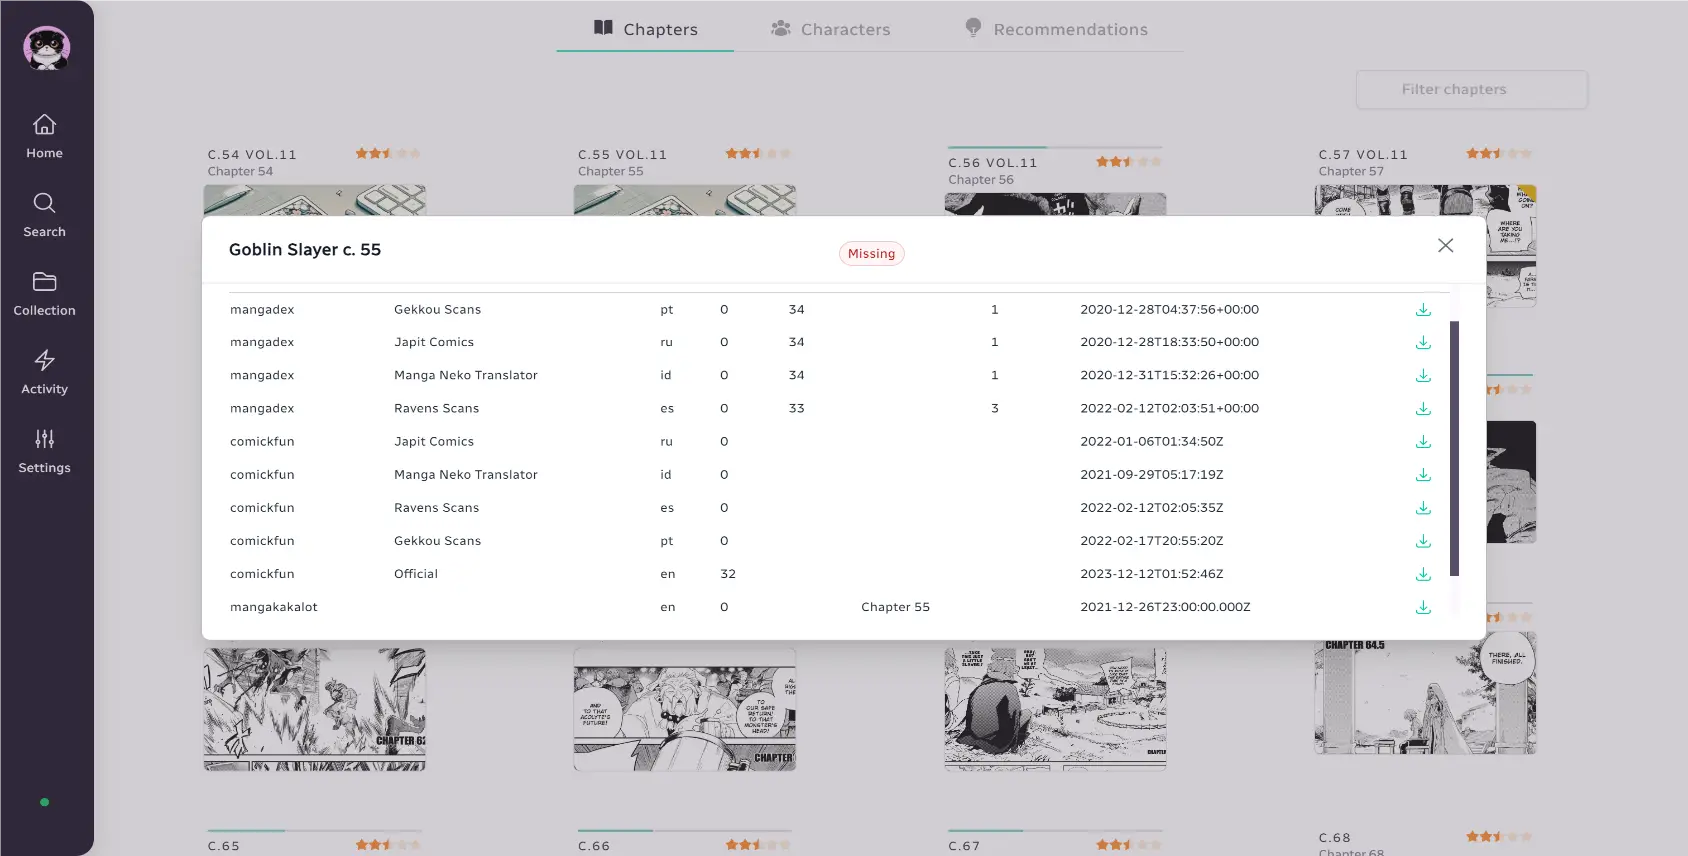The image size is (1688, 856).
Task: Open the C.67 chapter title
Action: coord(964,846)
